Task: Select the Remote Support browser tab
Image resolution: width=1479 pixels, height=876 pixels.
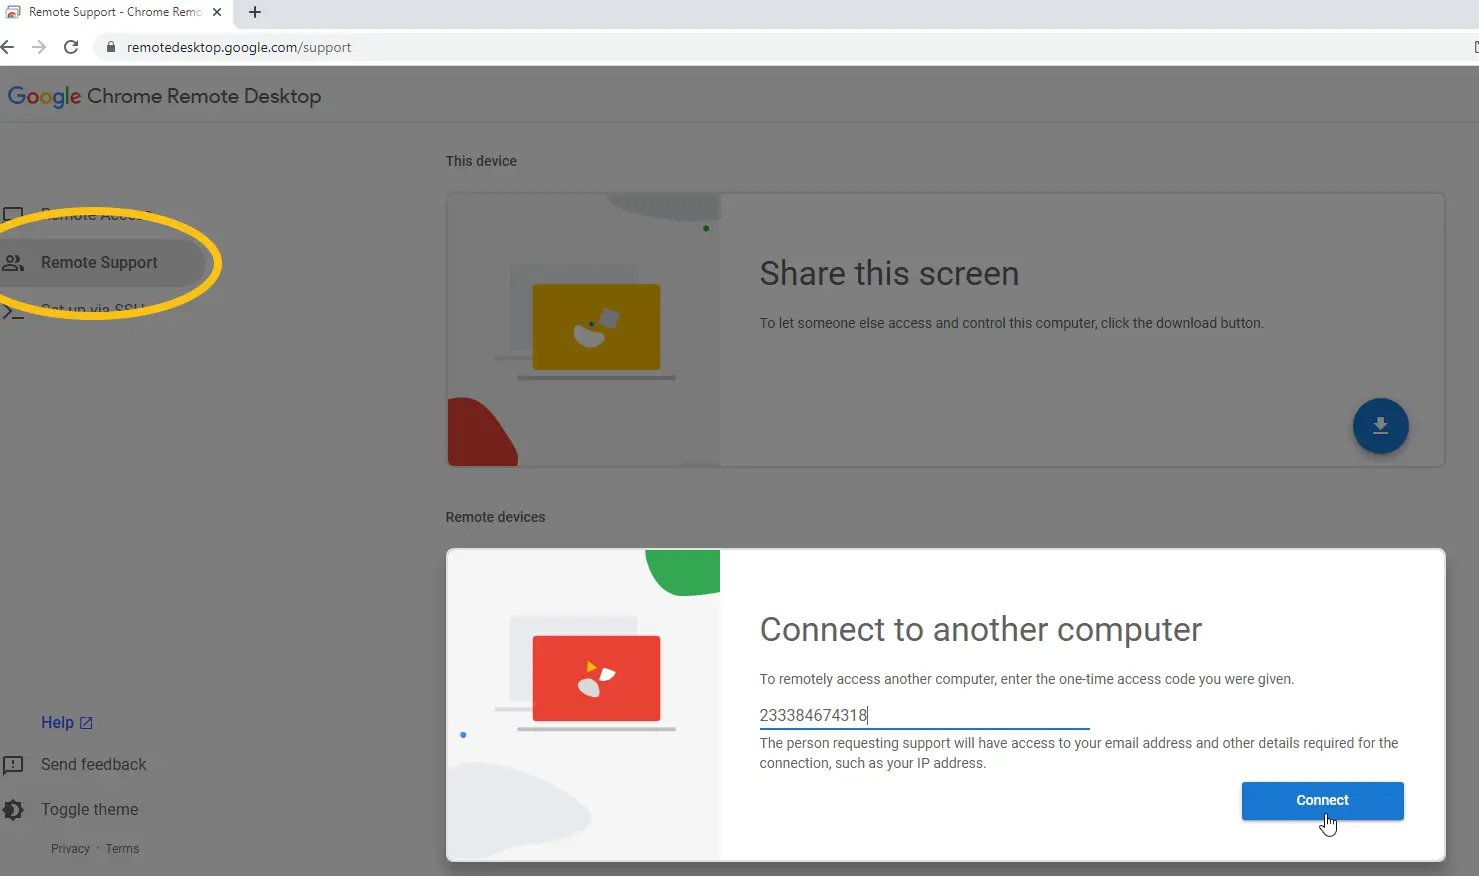Action: click(115, 12)
